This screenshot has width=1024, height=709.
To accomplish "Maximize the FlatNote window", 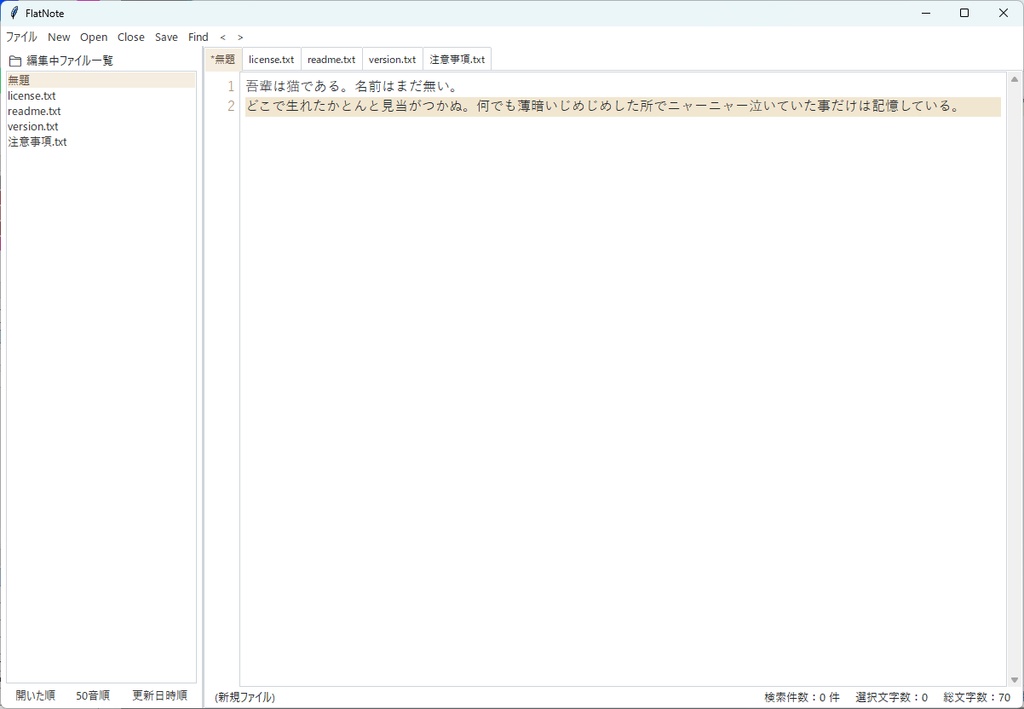I will click(965, 13).
